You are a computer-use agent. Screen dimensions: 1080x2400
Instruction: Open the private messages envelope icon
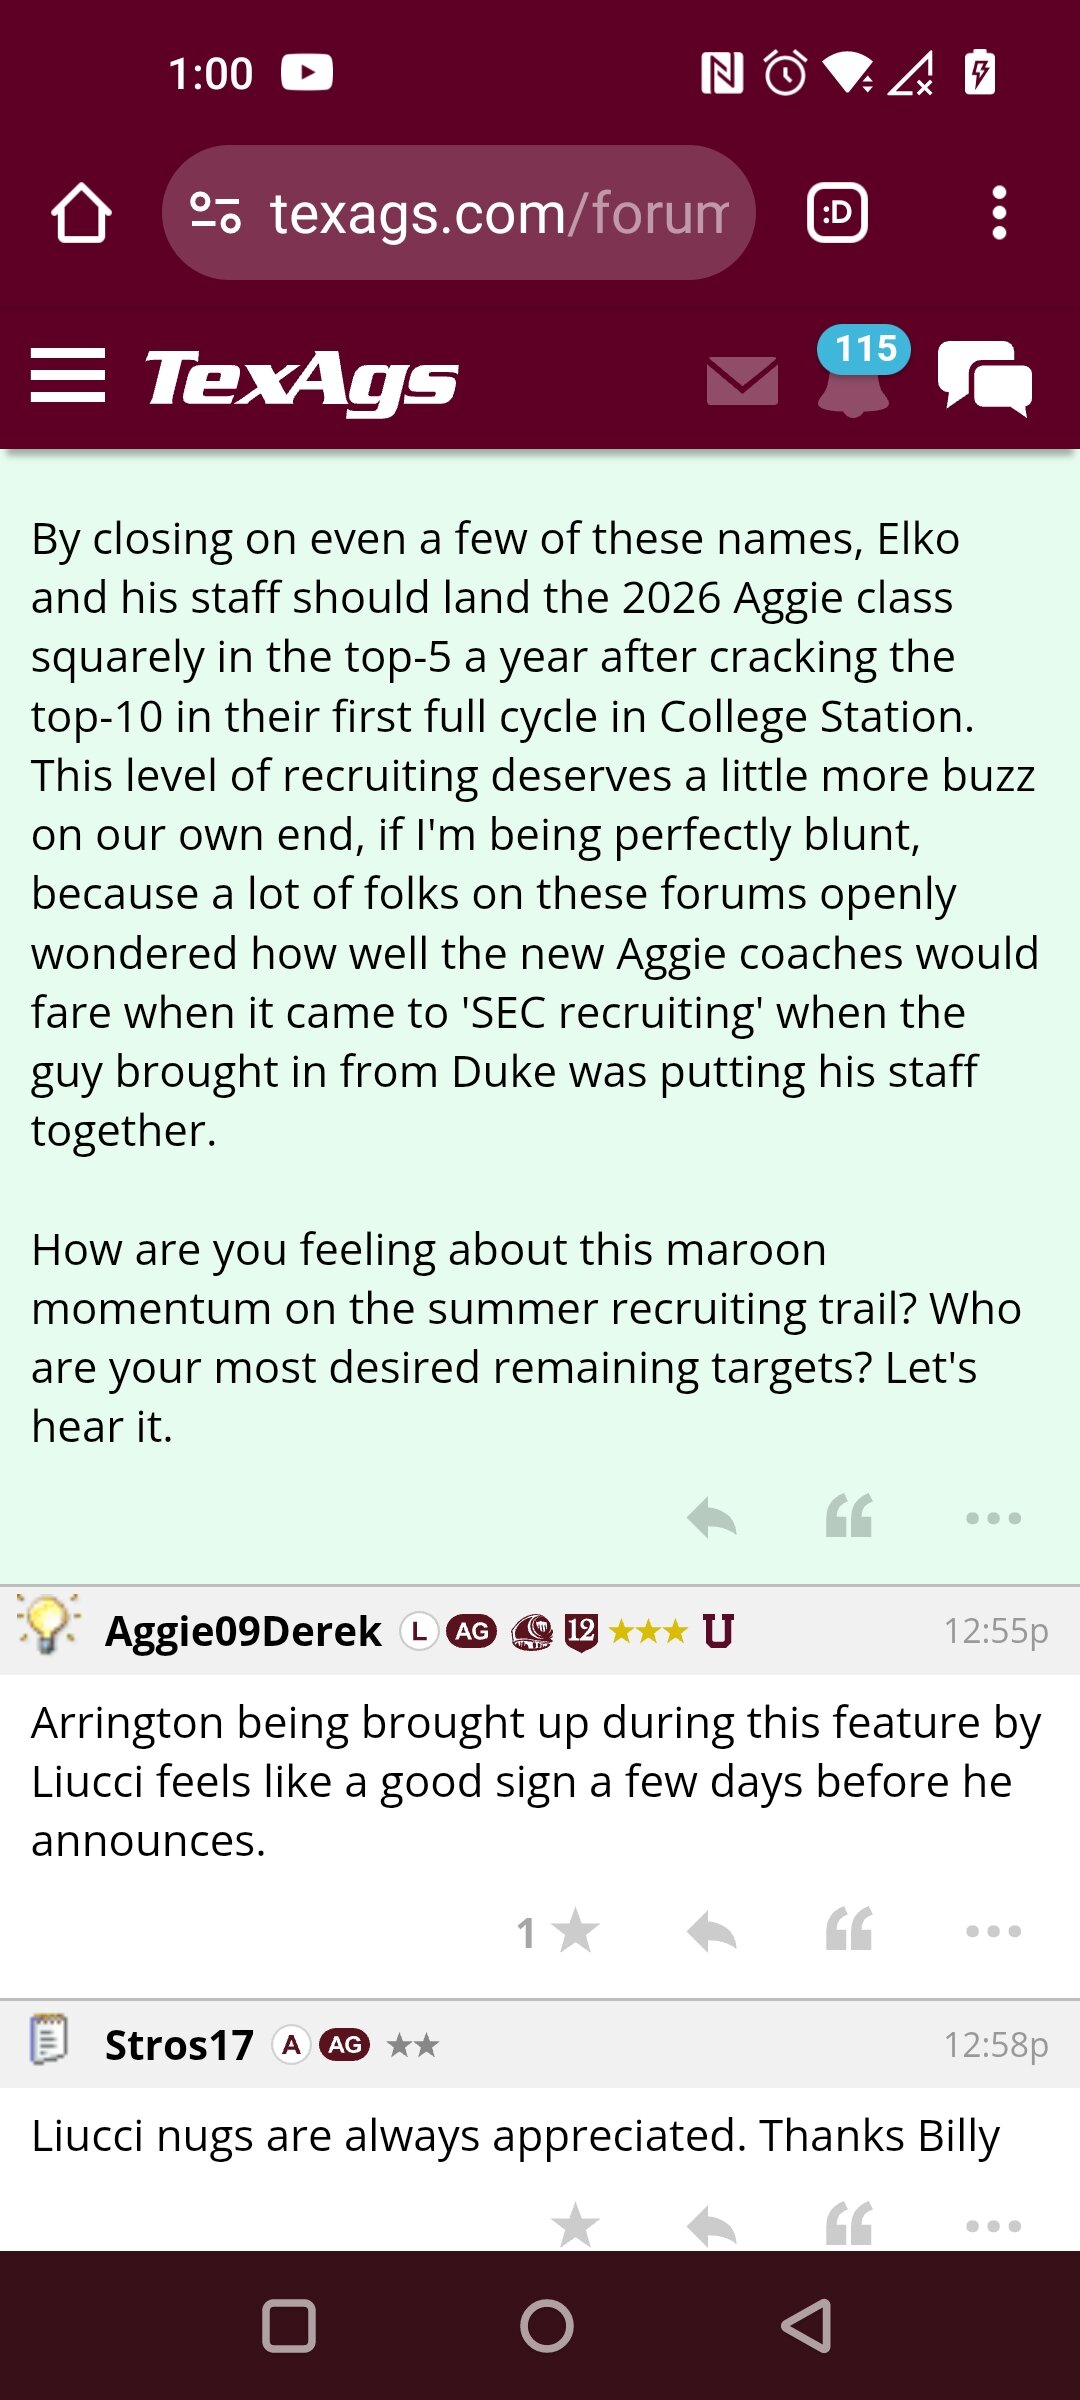[741, 381]
